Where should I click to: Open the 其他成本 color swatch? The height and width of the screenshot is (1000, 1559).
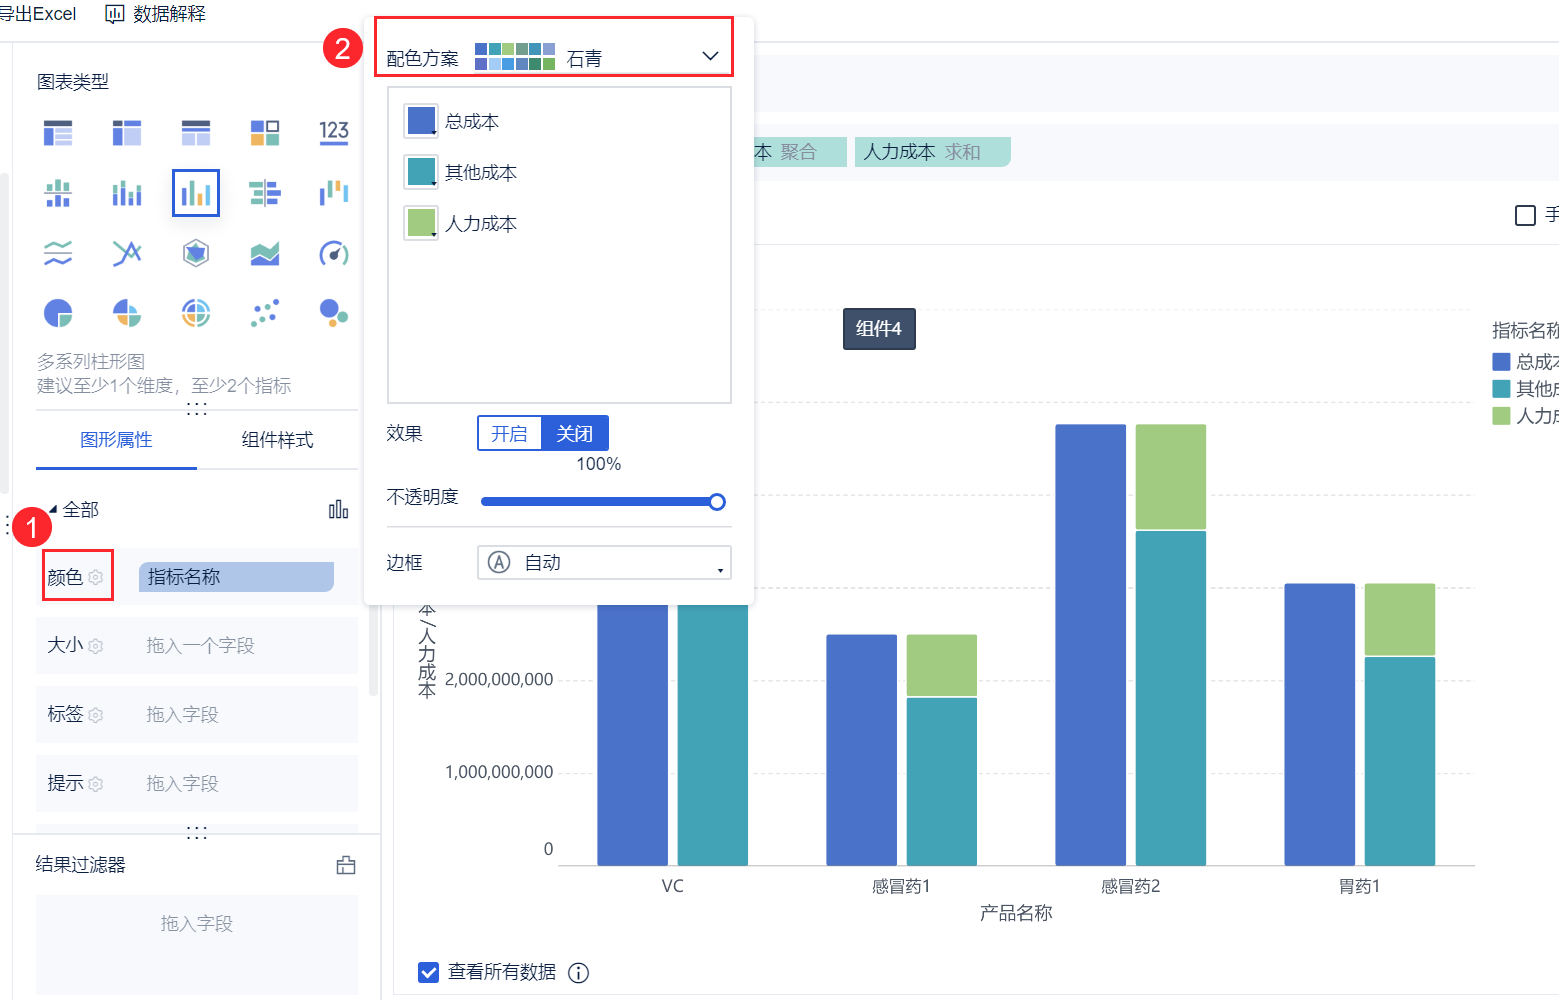coord(421,172)
